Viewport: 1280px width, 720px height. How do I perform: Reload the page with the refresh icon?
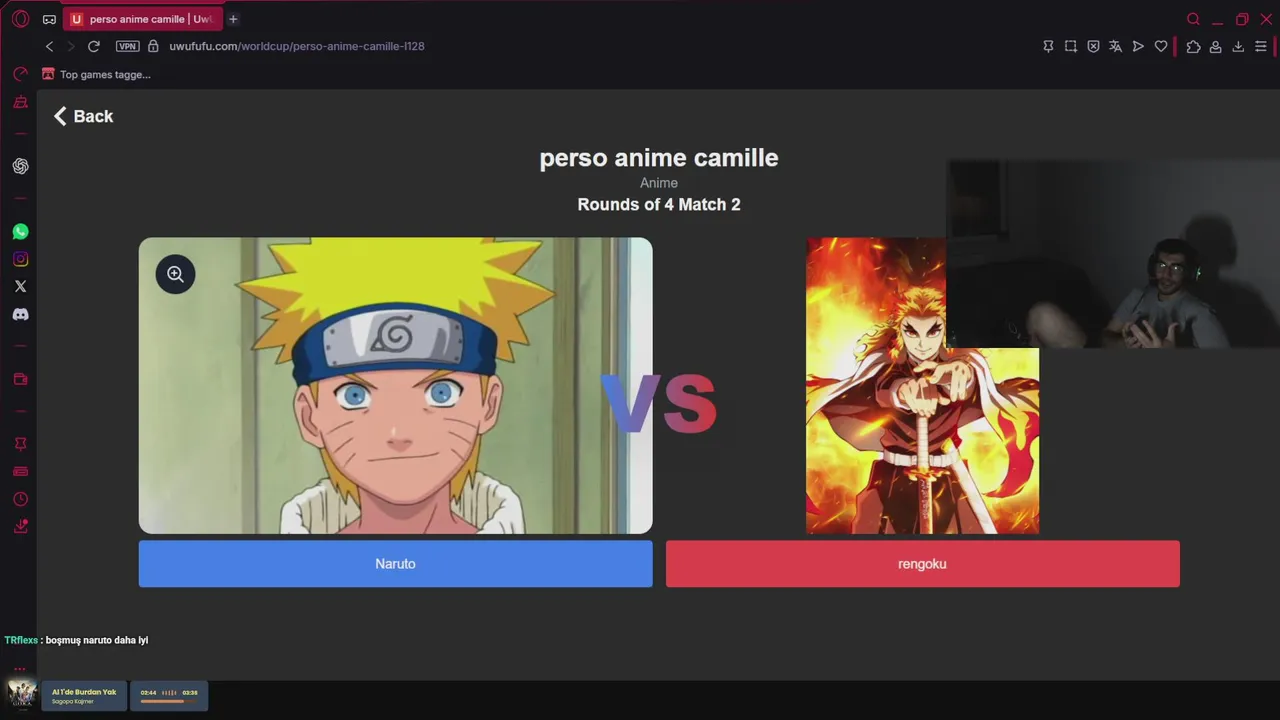94,46
